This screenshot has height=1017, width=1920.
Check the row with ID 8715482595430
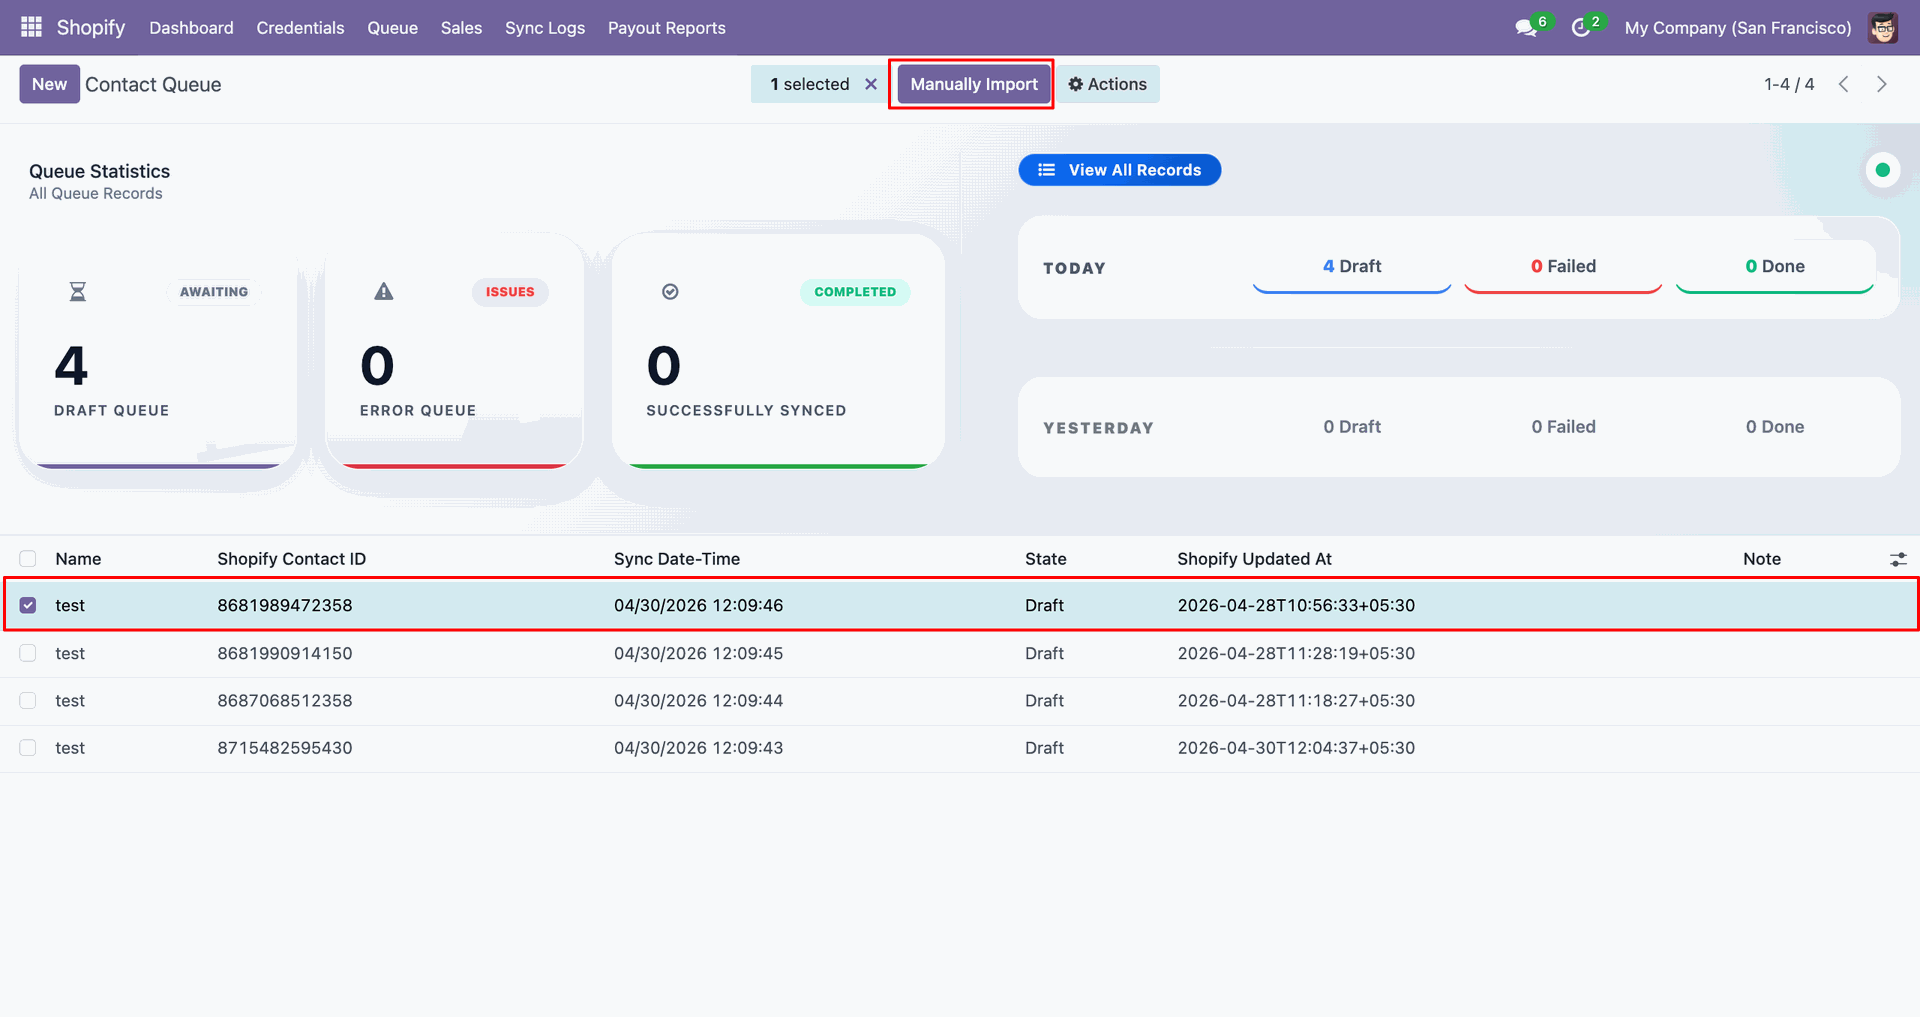coord(28,748)
